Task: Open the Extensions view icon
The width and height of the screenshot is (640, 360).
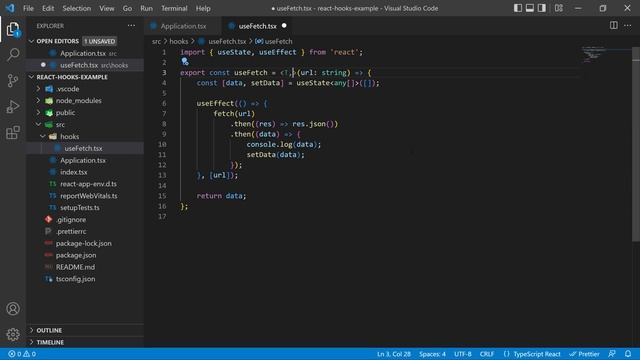Action: pyautogui.click(x=13, y=132)
